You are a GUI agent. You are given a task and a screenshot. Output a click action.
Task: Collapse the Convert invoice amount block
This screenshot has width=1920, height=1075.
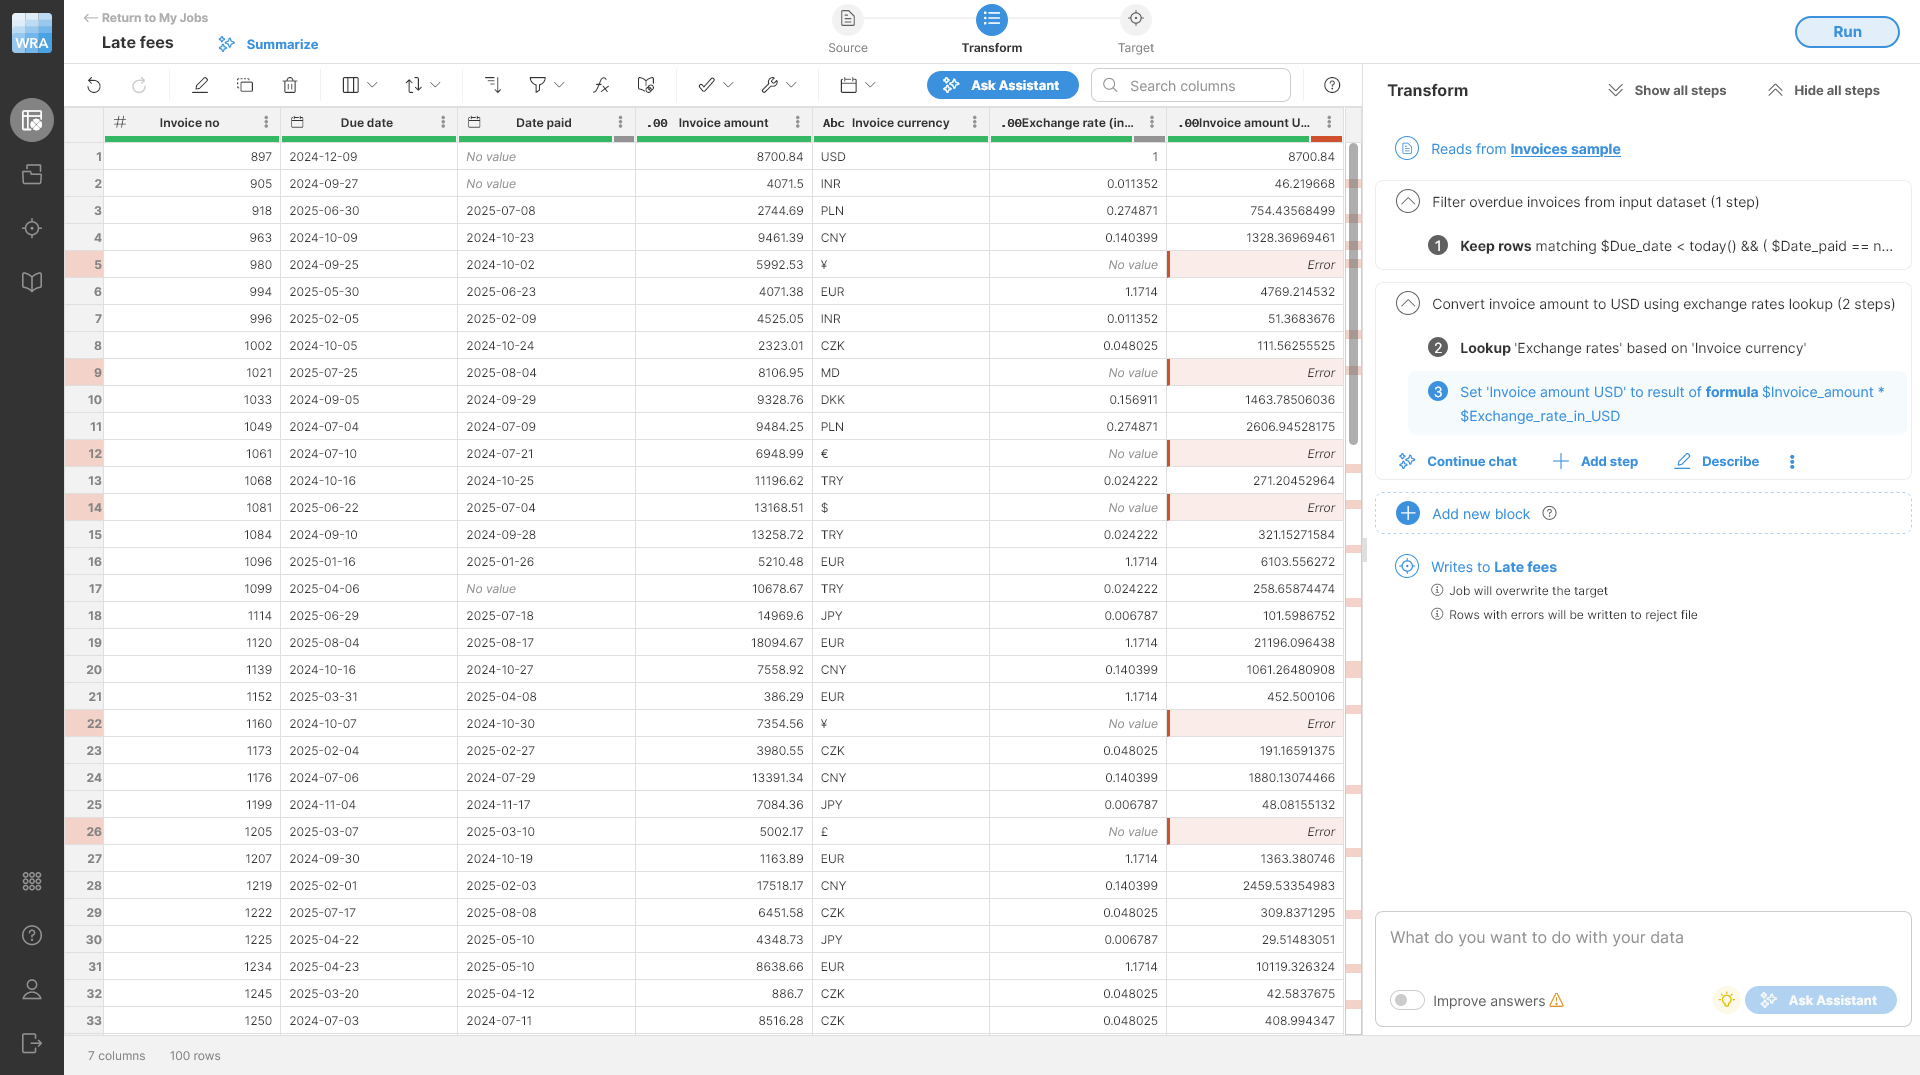click(x=1407, y=303)
